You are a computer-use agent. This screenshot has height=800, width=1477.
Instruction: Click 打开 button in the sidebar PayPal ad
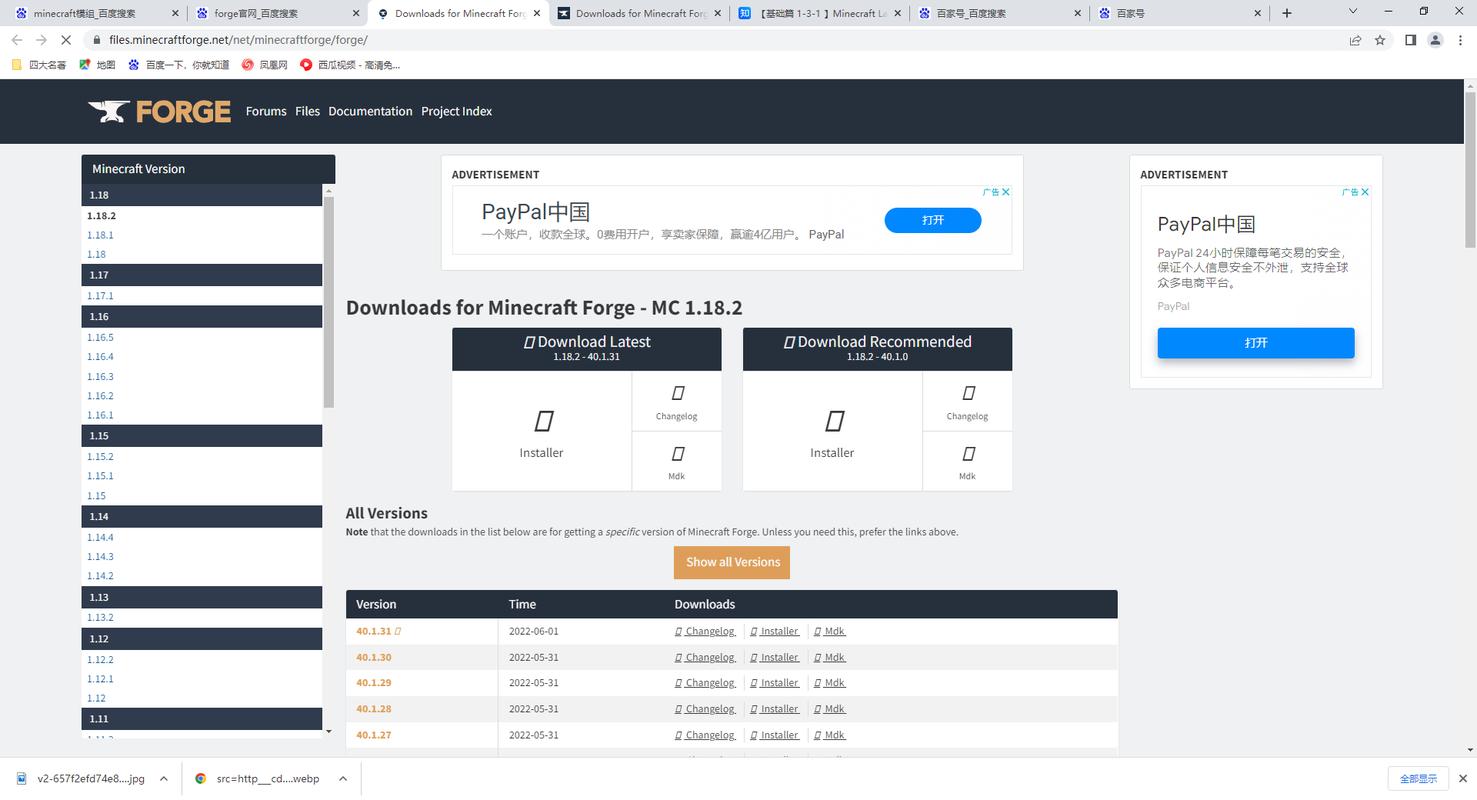[1256, 342]
